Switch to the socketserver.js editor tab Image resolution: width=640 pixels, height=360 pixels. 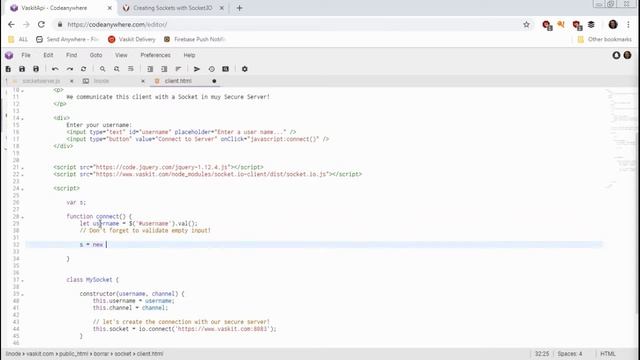pyautogui.click(x=41, y=81)
